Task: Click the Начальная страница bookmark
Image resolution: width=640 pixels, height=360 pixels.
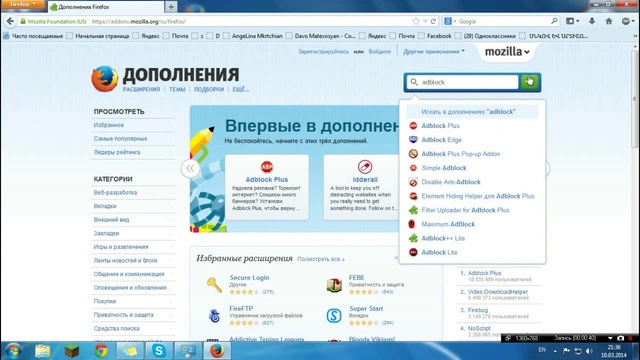Action: point(98,36)
